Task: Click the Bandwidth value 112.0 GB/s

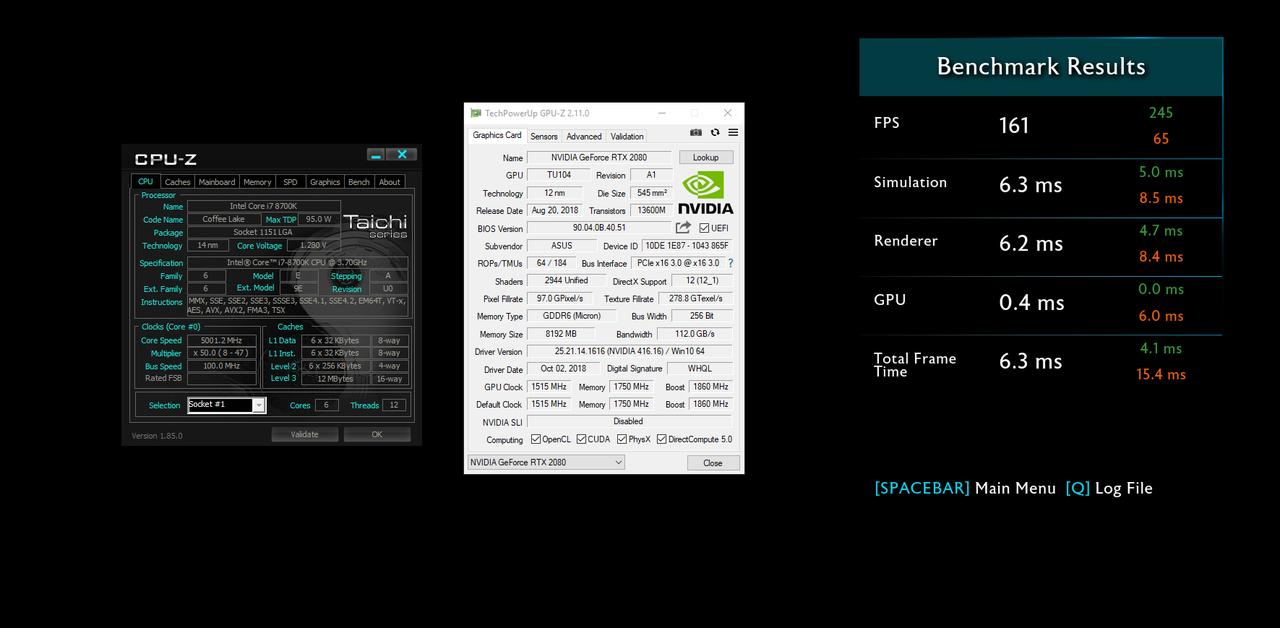Action: (x=694, y=334)
